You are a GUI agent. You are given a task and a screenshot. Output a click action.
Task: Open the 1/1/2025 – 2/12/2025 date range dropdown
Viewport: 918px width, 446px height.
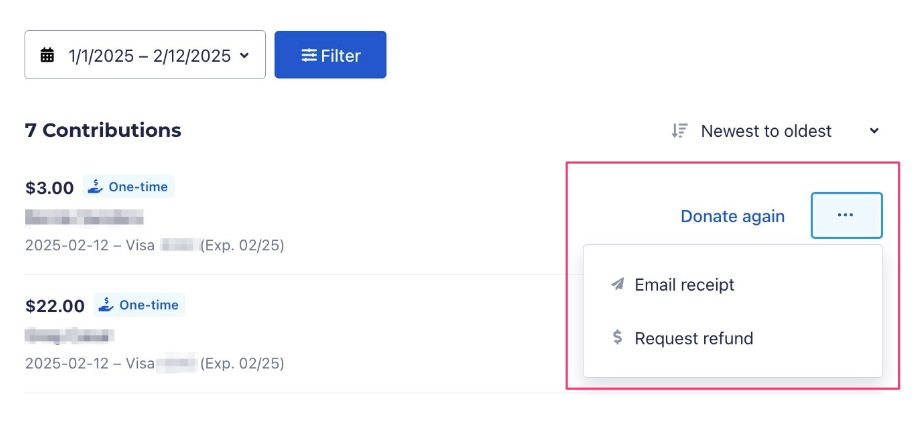click(145, 55)
